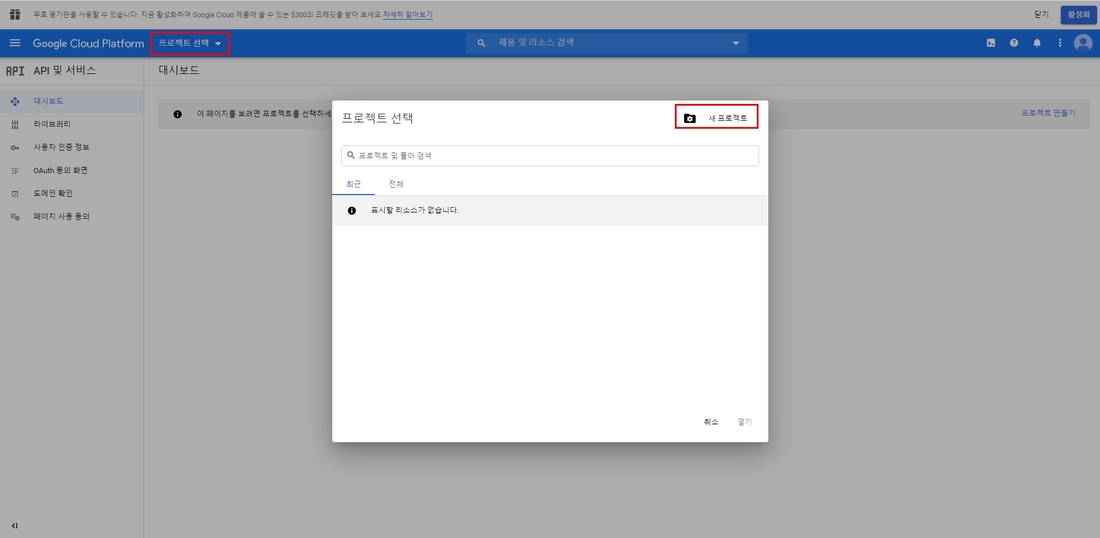The width and height of the screenshot is (1100, 538).
Task: Collapse the sidebar with the bottom arrow icon
Action: [15, 525]
